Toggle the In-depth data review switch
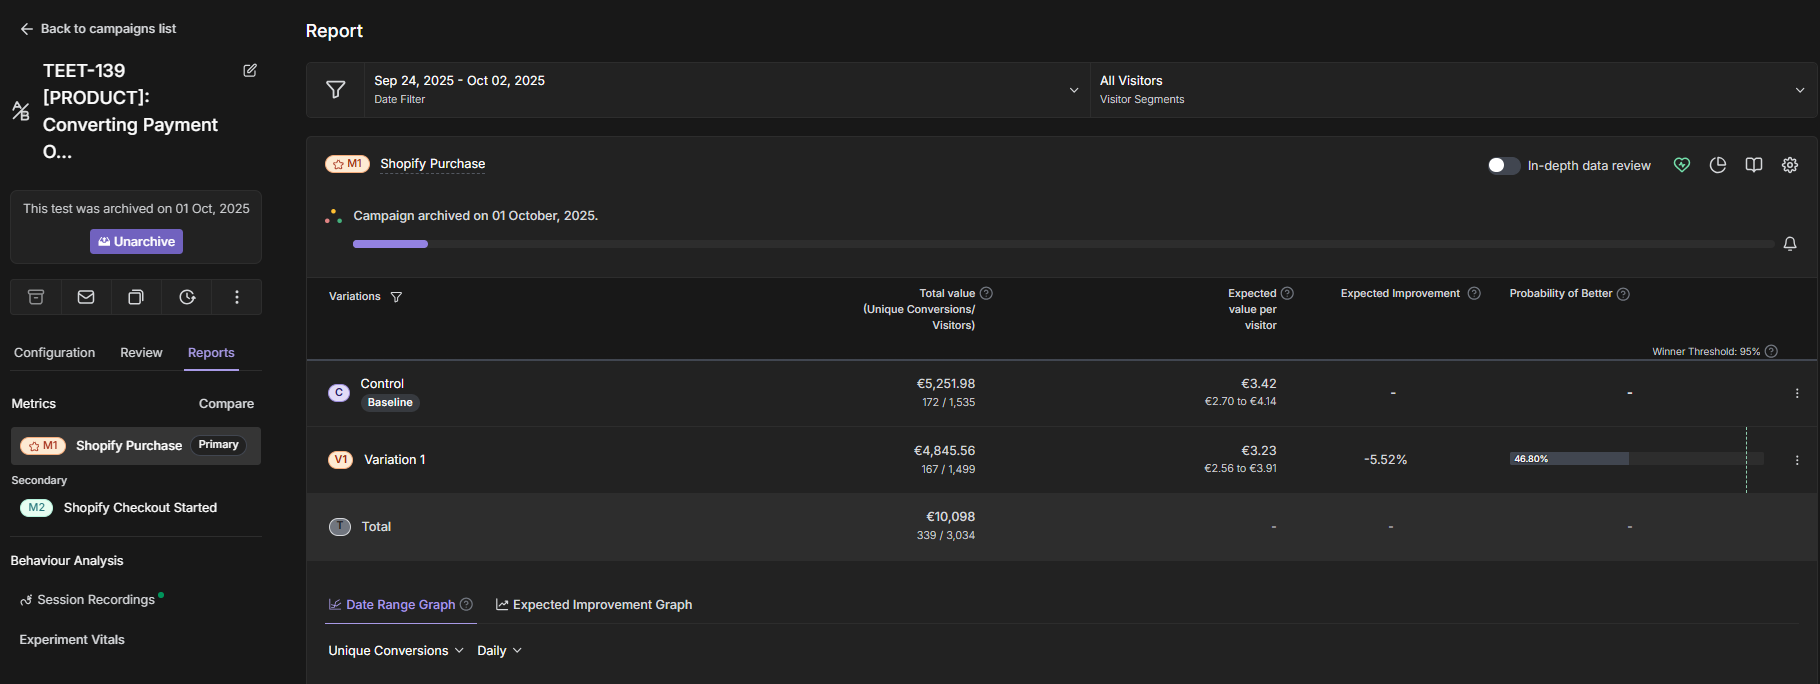This screenshot has width=1820, height=684. (x=1503, y=165)
